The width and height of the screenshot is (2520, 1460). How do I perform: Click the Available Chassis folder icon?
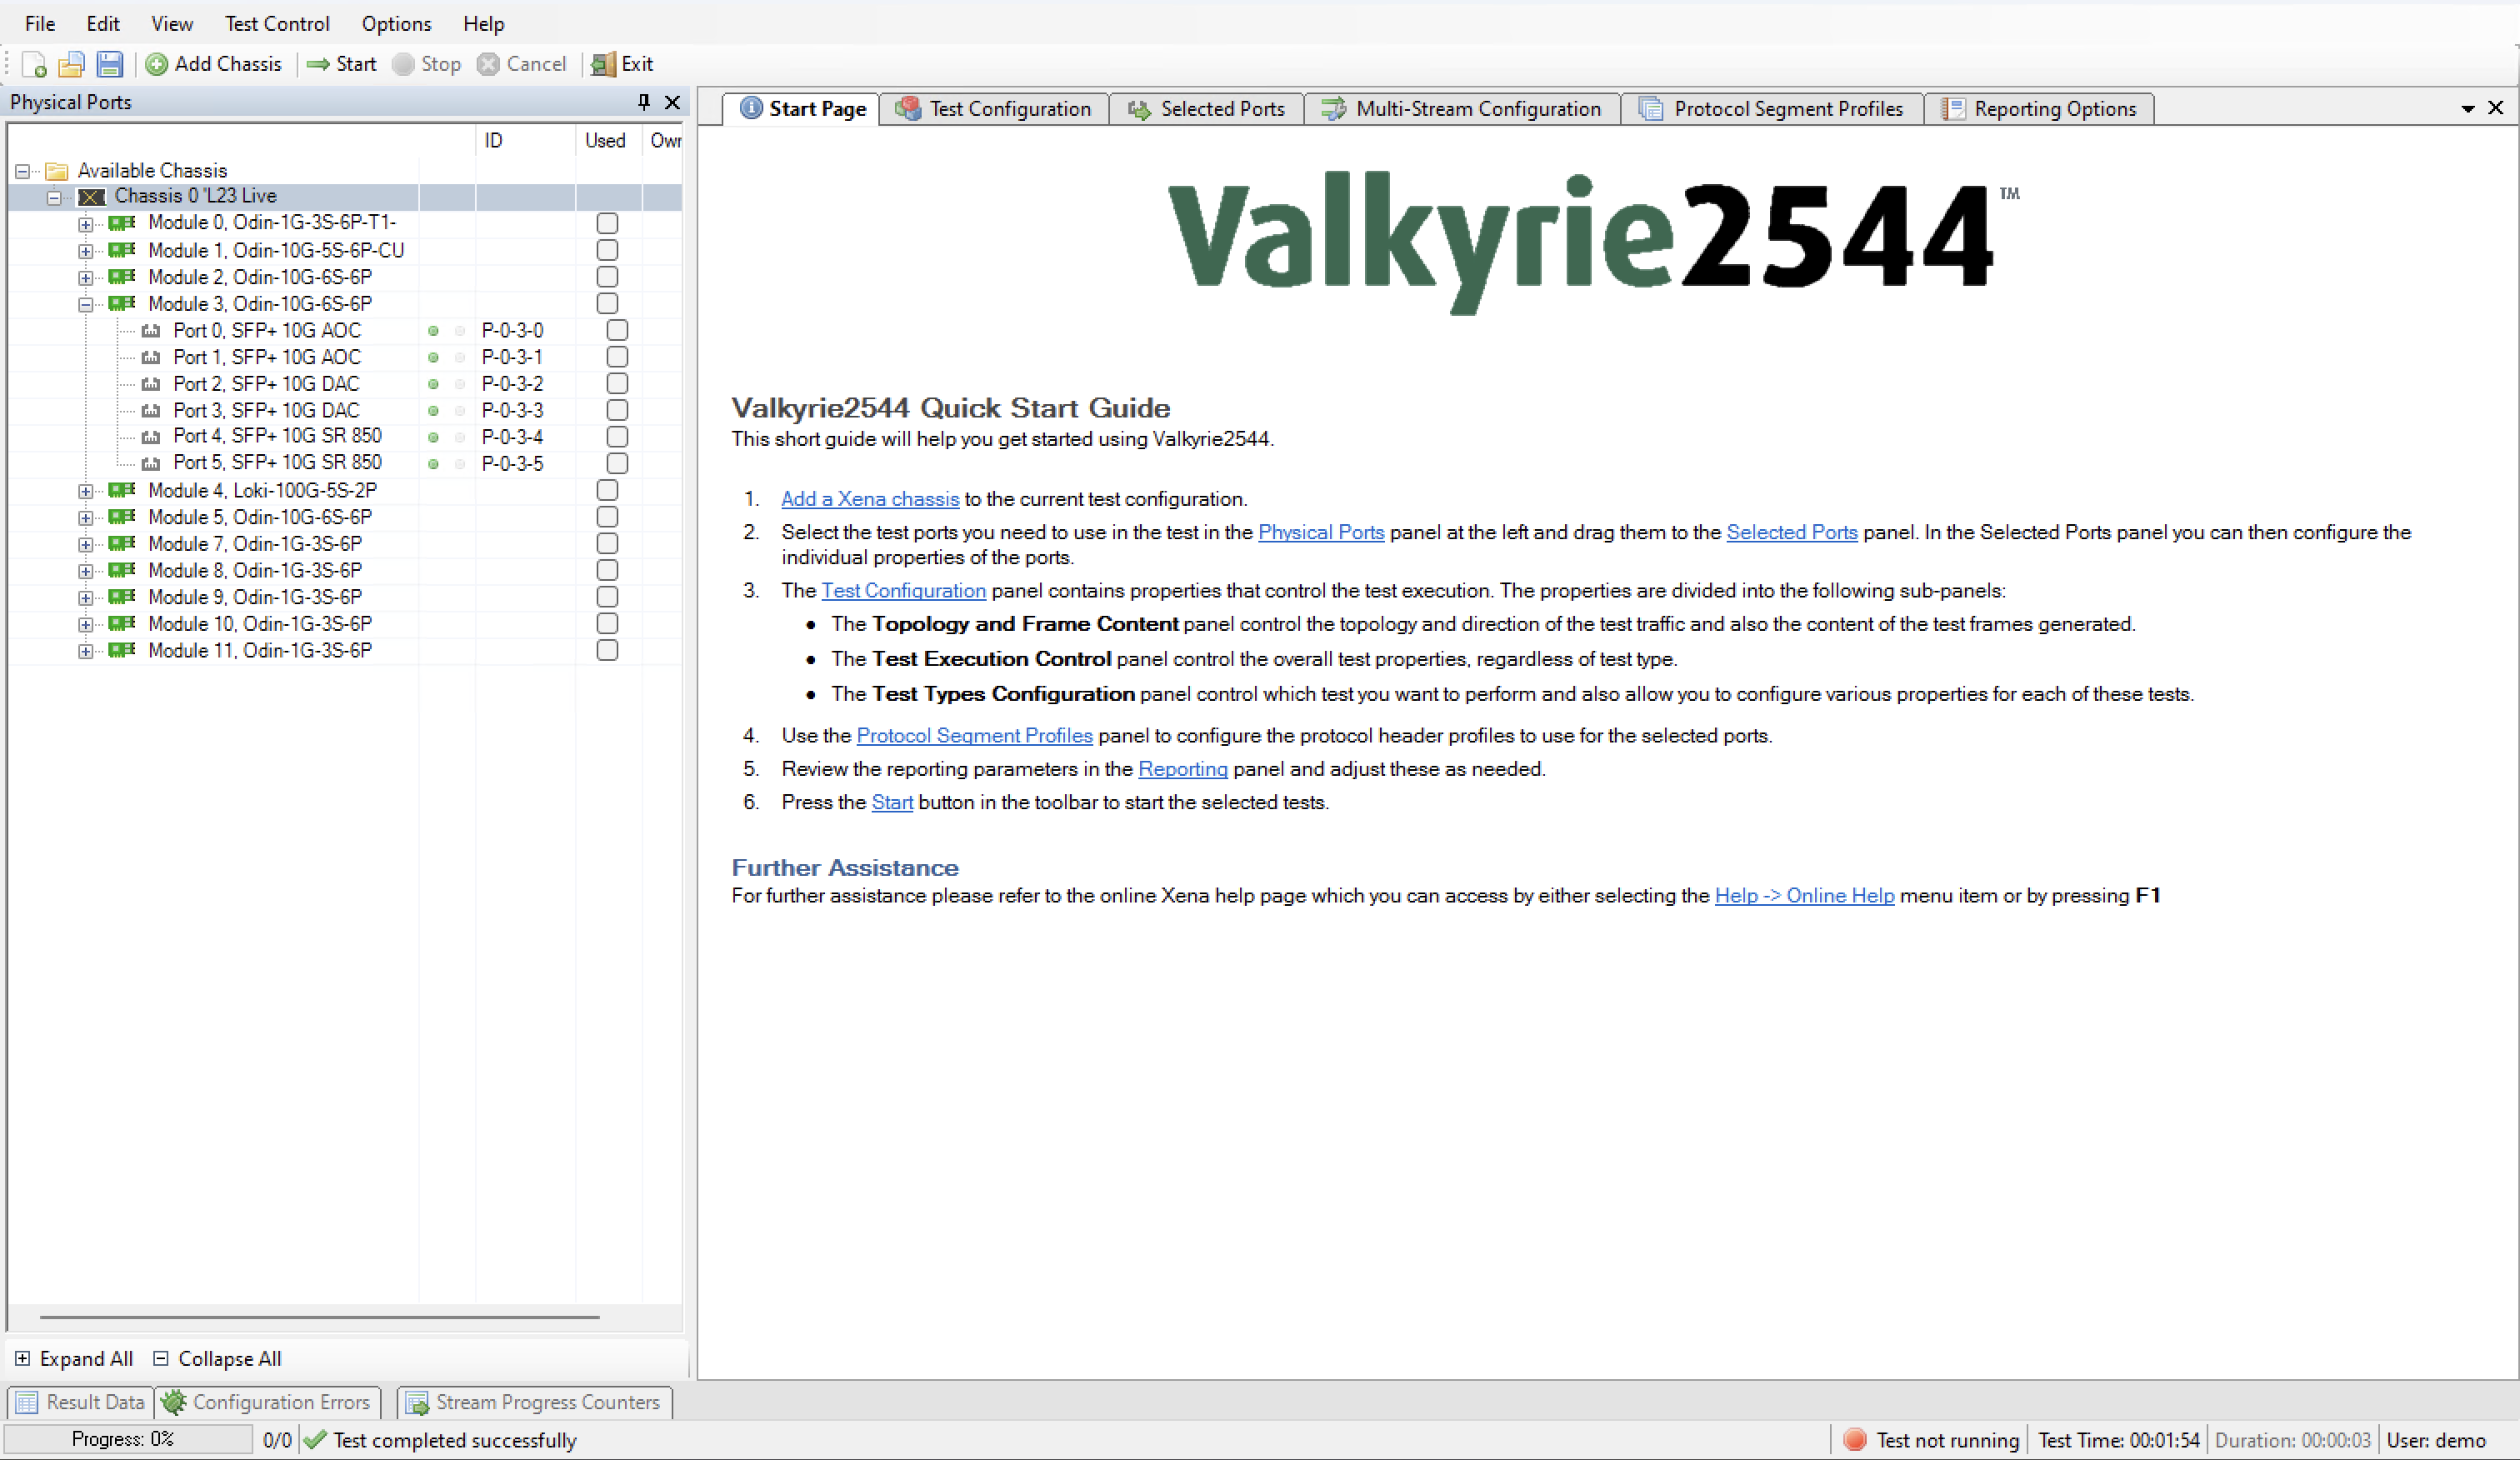pyautogui.click(x=57, y=171)
